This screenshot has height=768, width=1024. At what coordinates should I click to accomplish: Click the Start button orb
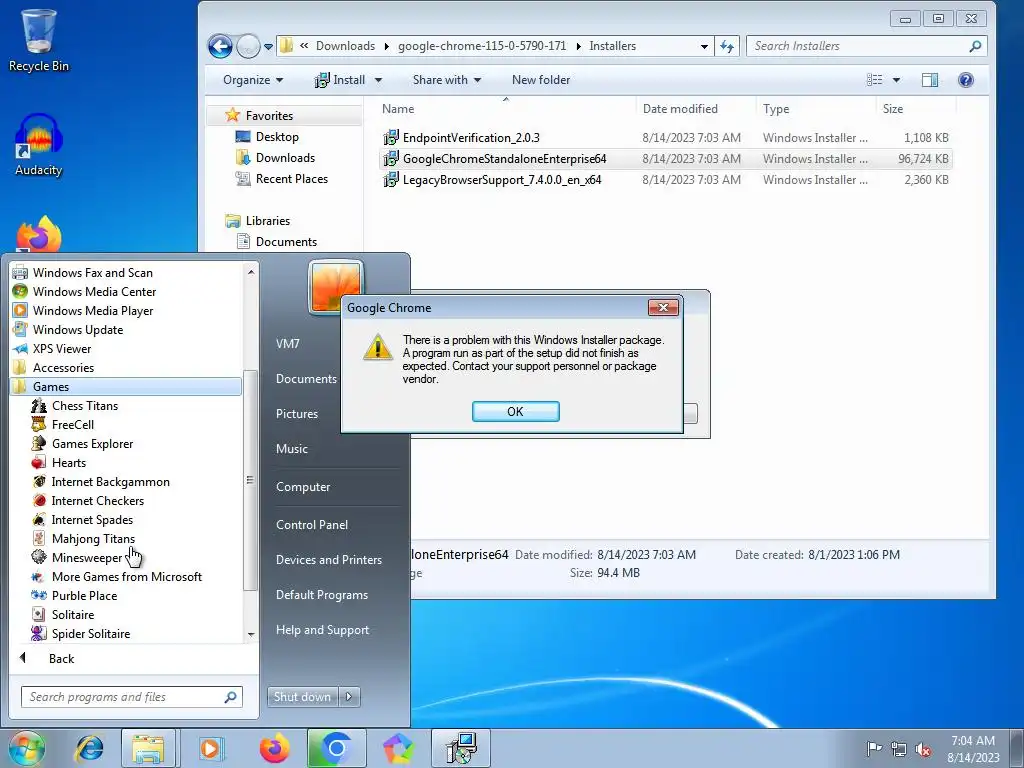[27, 748]
